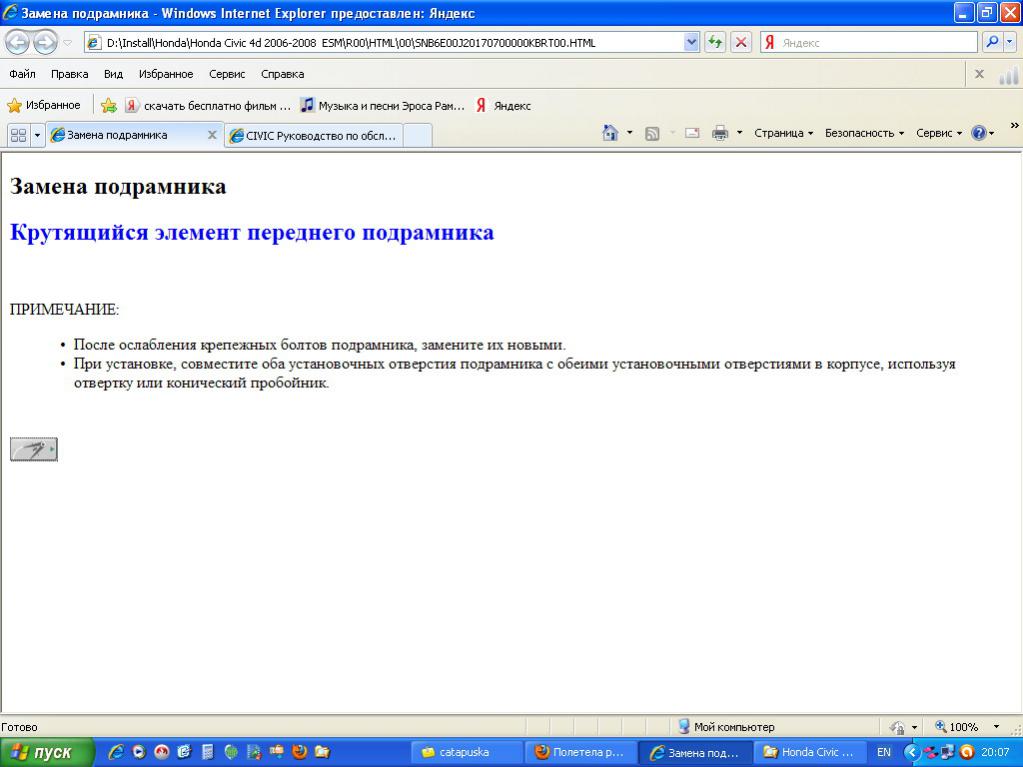
Task: Click the Stop loading icon
Action: click(x=741, y=42)
